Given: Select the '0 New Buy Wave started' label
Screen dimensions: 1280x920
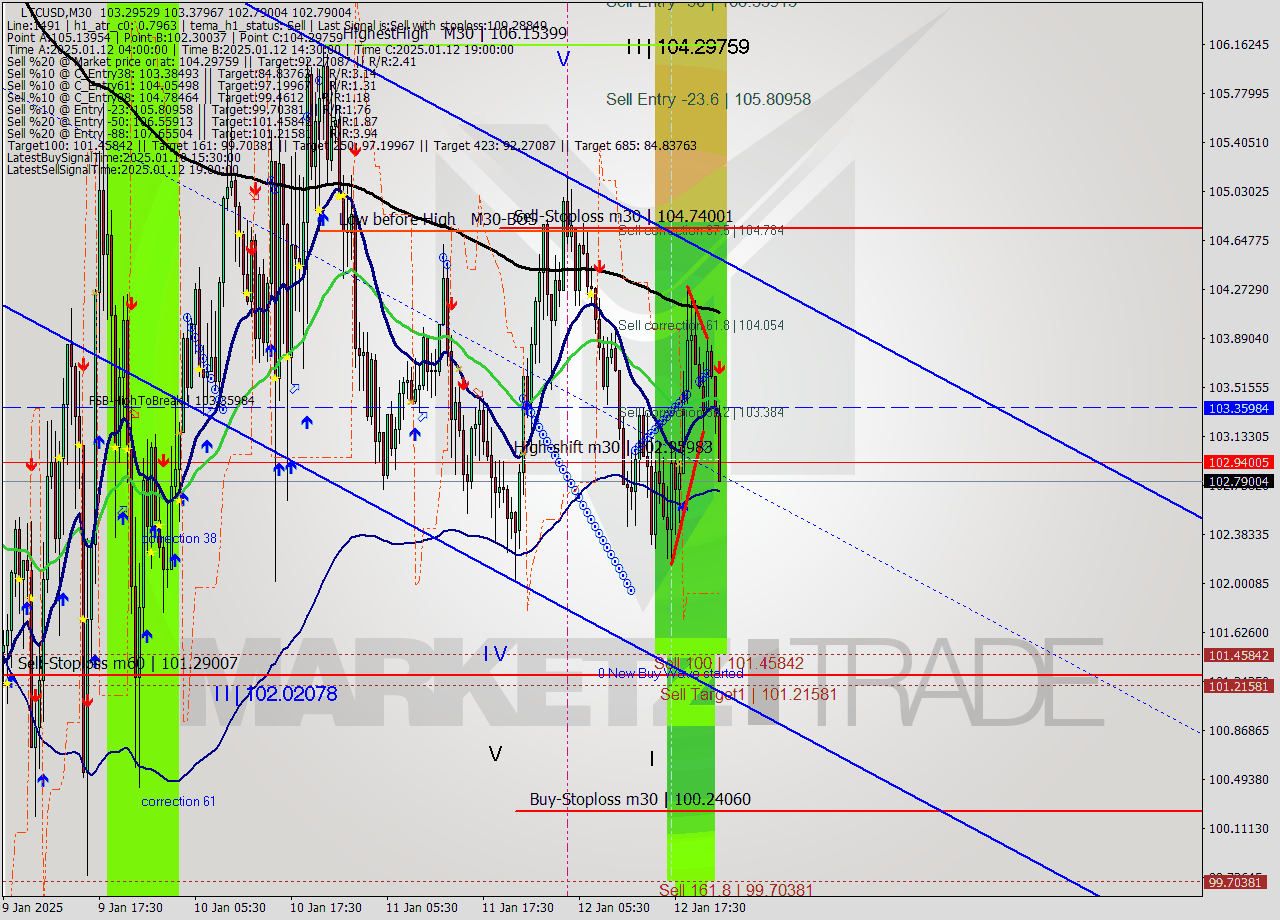Looking at the screenshot, I should 671,674.
